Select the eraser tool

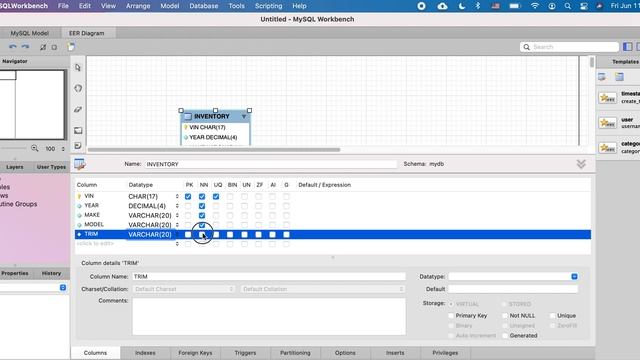point(78,109)
